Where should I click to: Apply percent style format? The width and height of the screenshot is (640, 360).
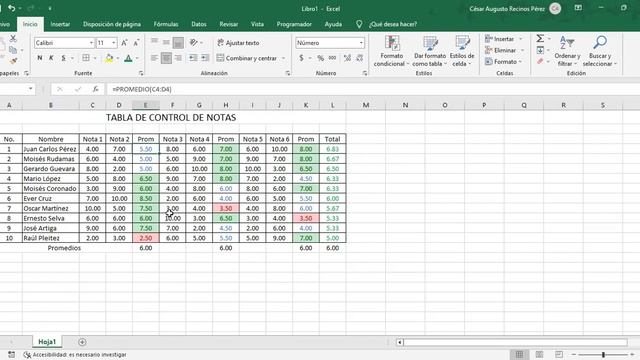click(321, 58)
